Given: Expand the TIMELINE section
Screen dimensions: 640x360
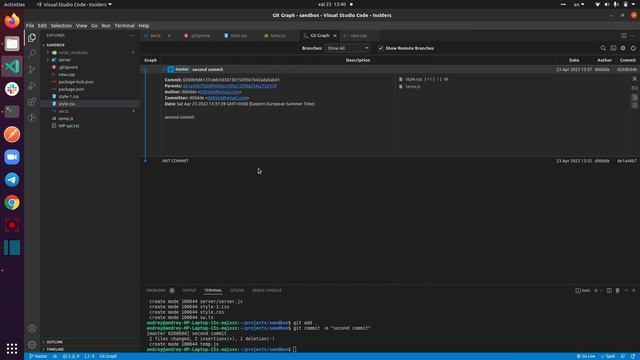Looking at the screenshot, I should click(55, 349).
